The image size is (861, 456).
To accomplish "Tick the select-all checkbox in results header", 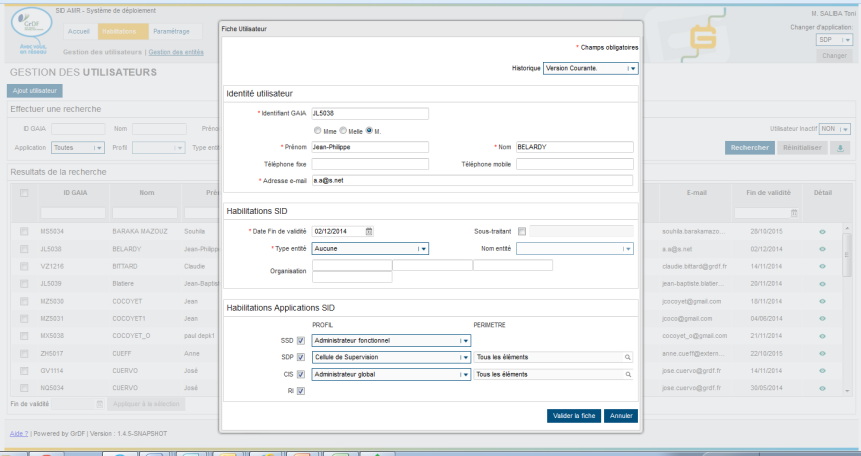I will (24, 193).
